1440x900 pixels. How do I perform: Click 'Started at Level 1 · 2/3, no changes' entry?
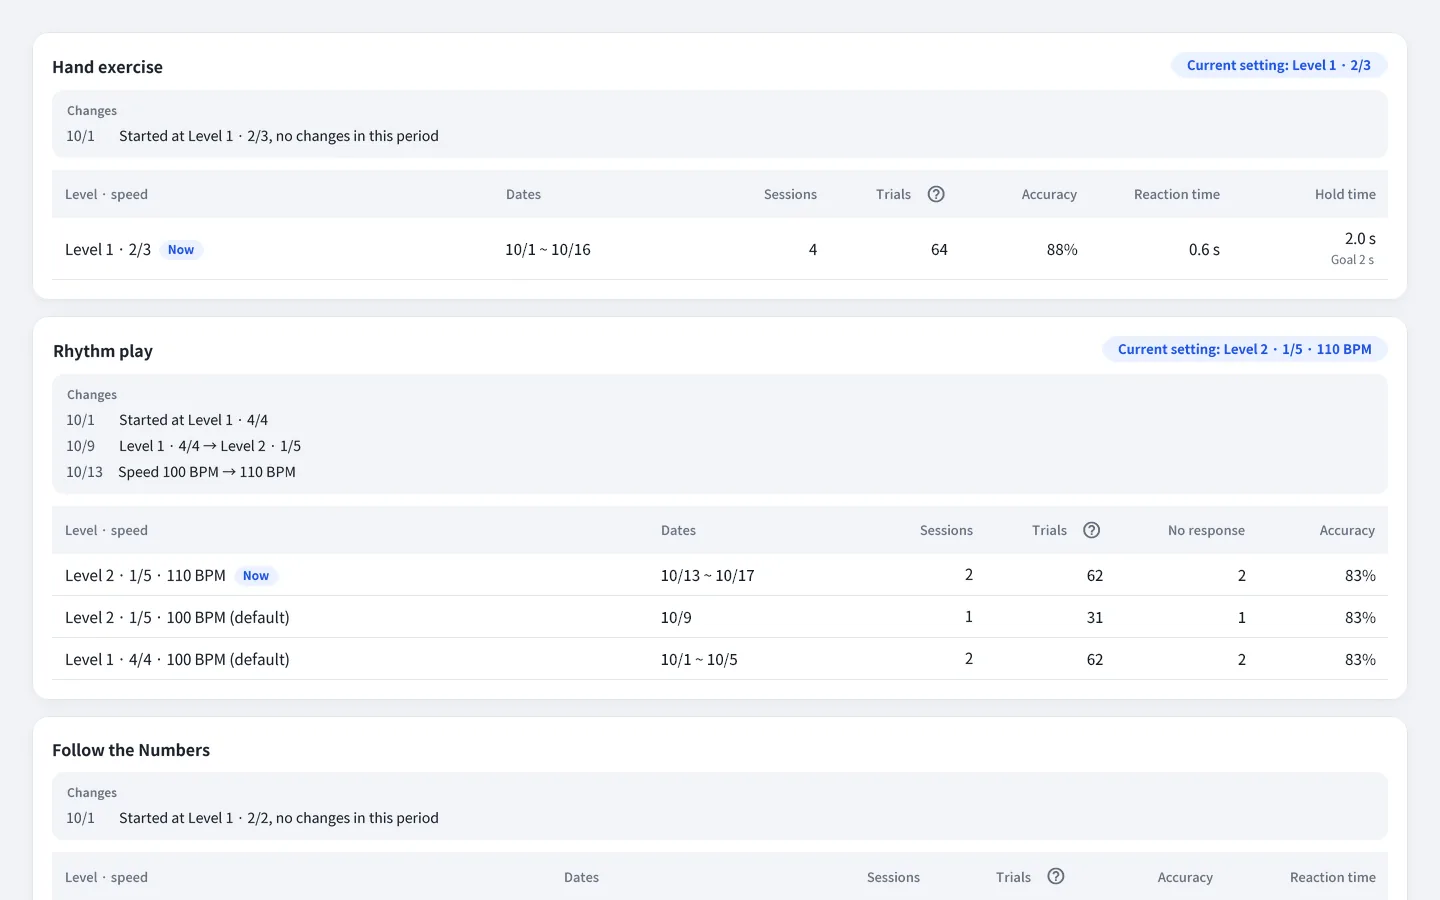point(279,136)
